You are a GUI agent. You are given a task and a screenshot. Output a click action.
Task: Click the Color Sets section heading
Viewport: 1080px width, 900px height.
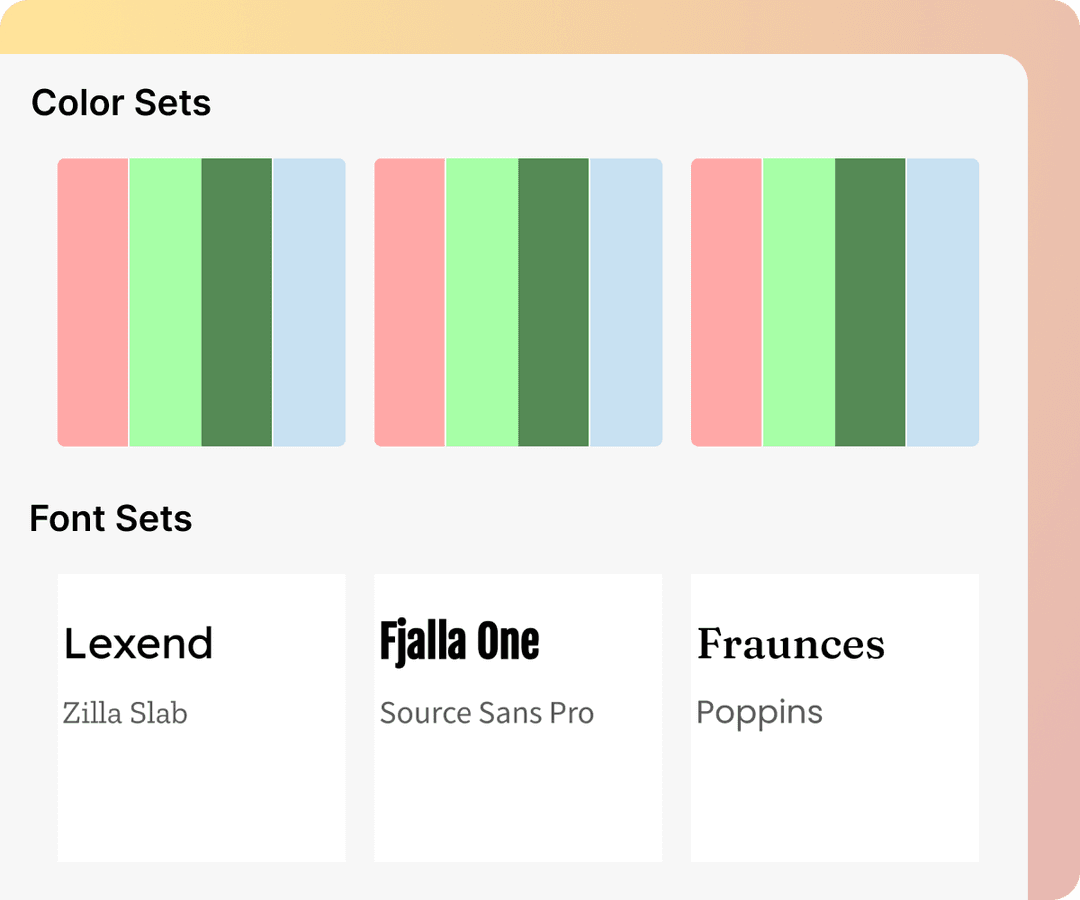(x=121, y=103)
